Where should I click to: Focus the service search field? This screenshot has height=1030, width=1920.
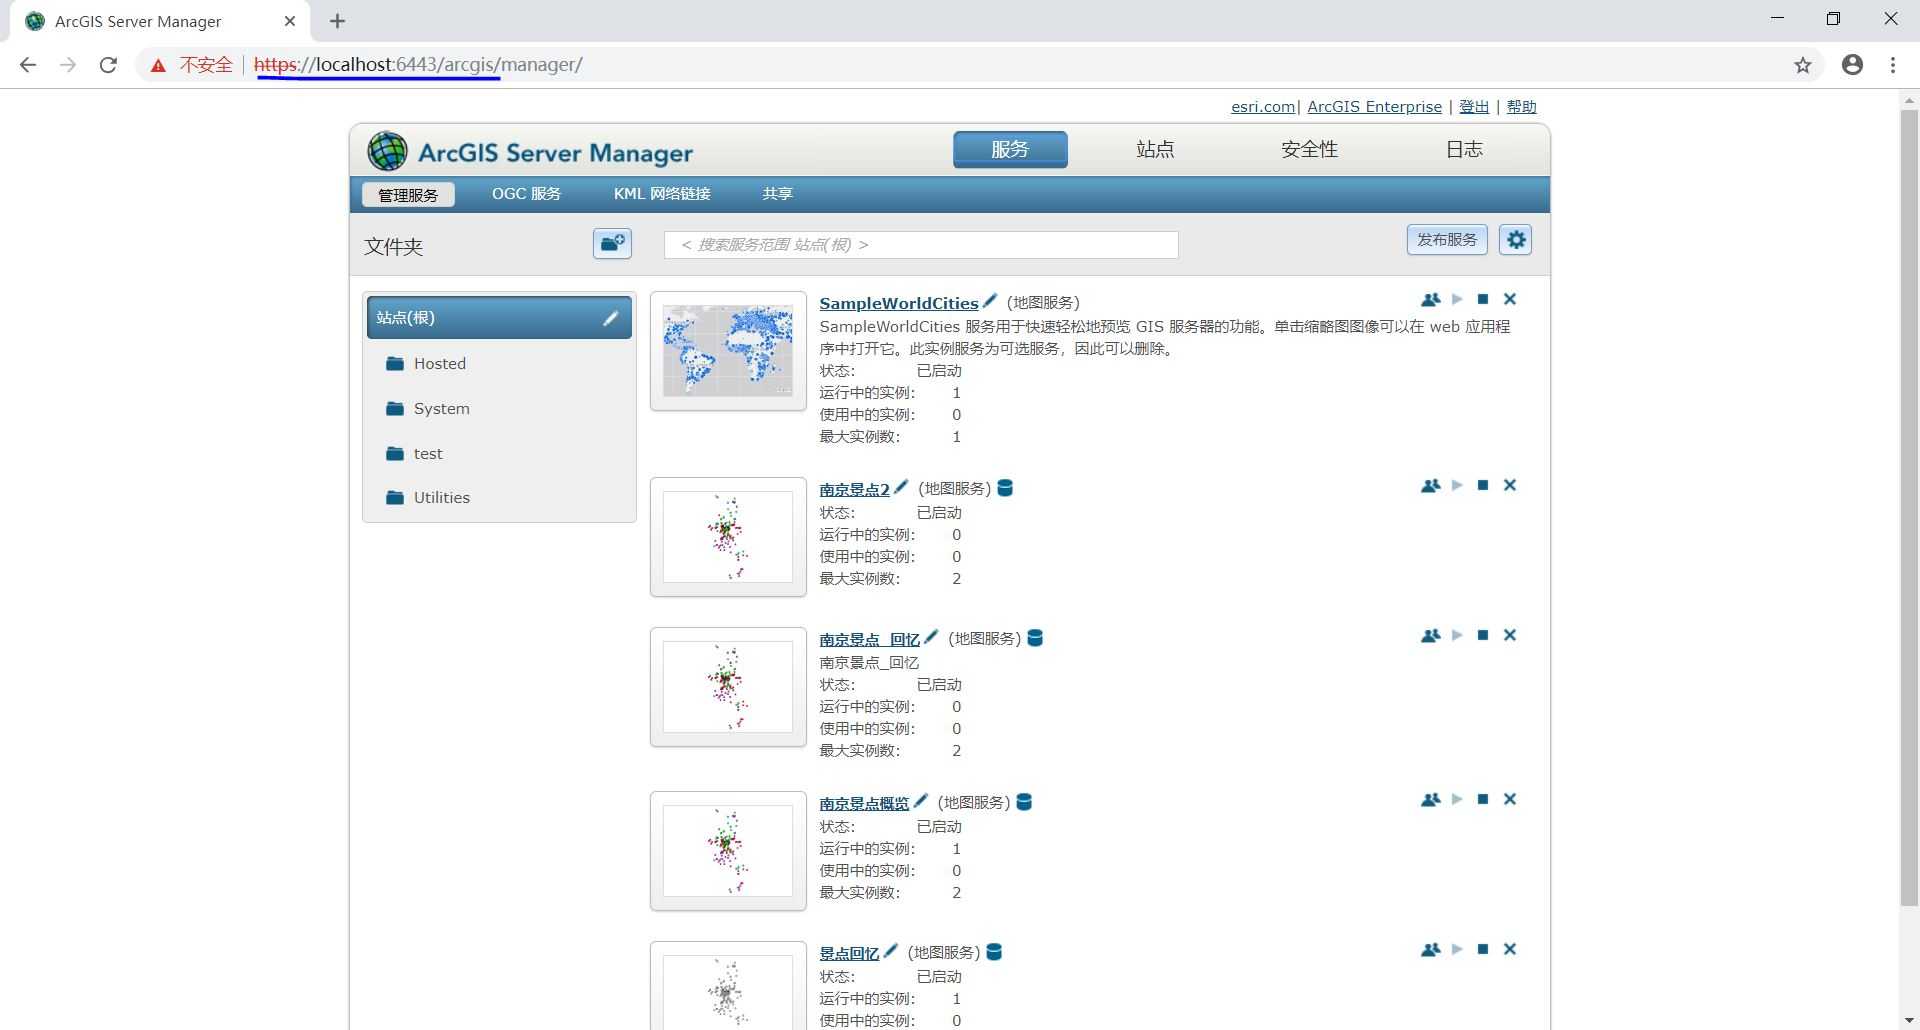click(x=921, y=245)
